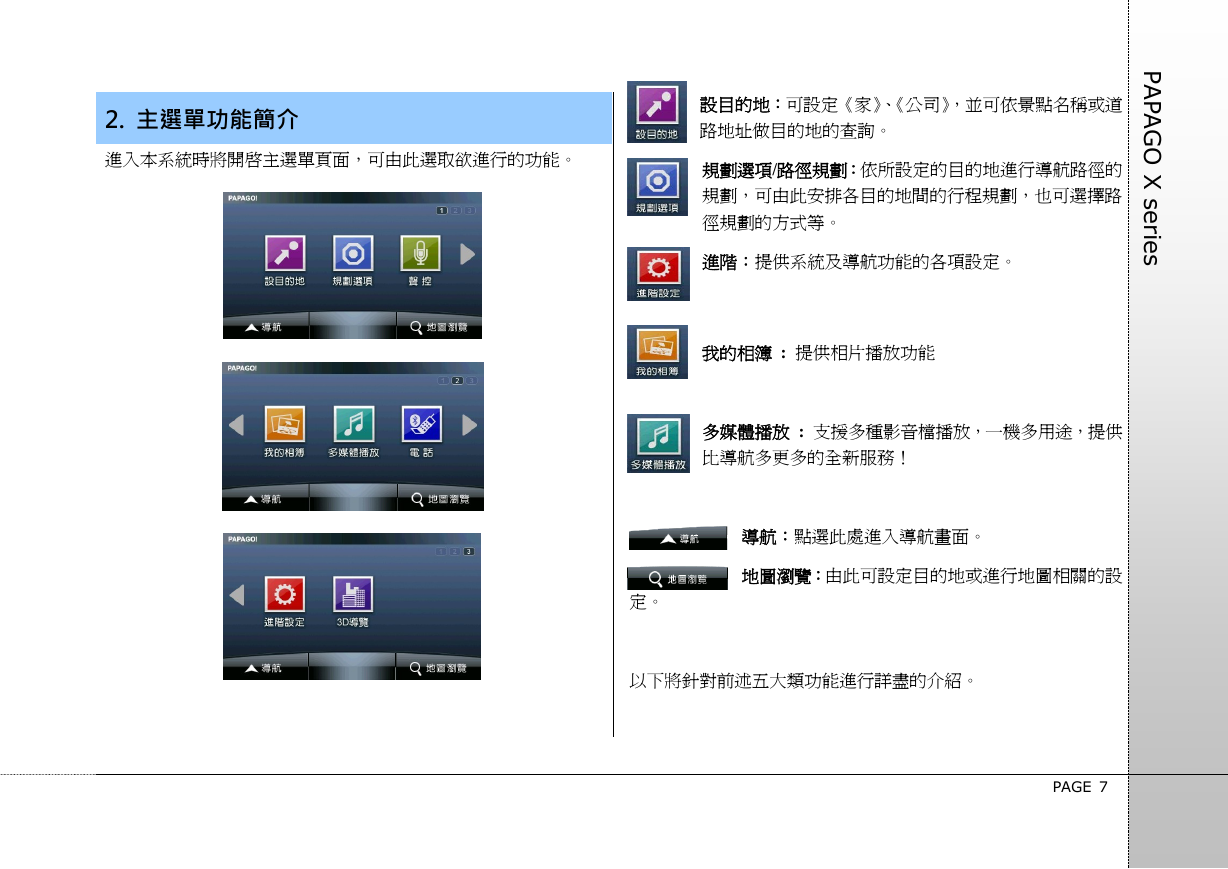Click the 設目的地 icon beside its description
This screenshot has width=1228, height=869.
(657, 112)
